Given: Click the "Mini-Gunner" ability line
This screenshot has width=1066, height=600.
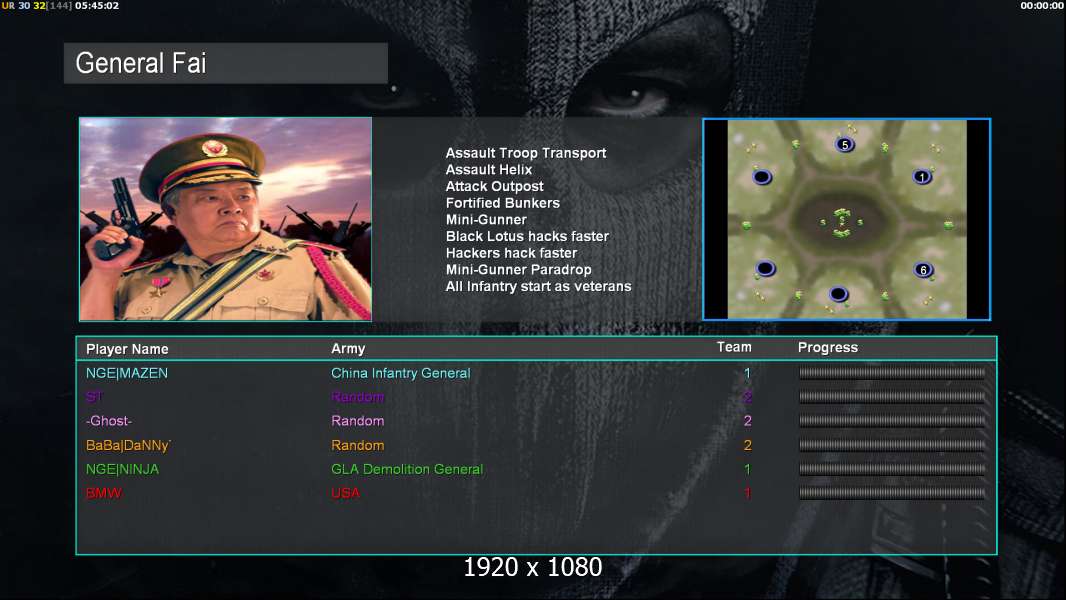Looking at the screenshot, I should coord(486,220).
